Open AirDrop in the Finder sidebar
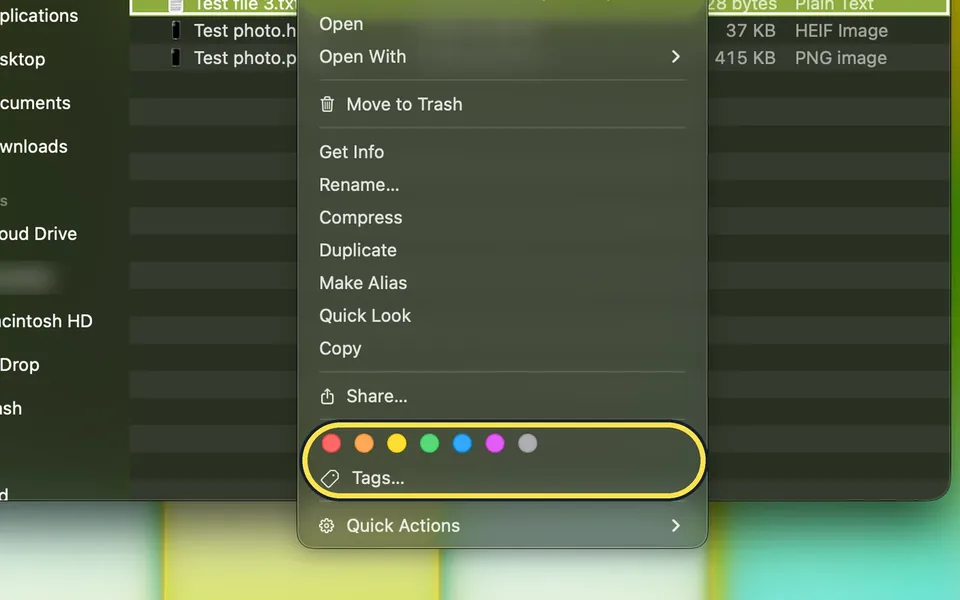Image resolution: width=960 pixels, height=600 pixels. [20, 365]
